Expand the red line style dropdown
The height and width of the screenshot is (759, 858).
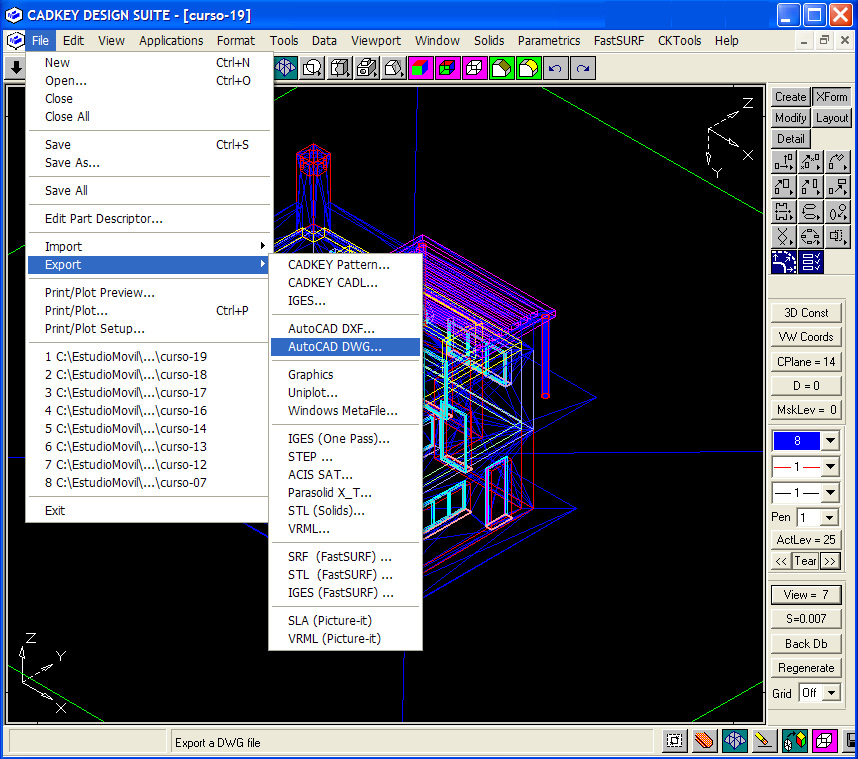(830, 467)
